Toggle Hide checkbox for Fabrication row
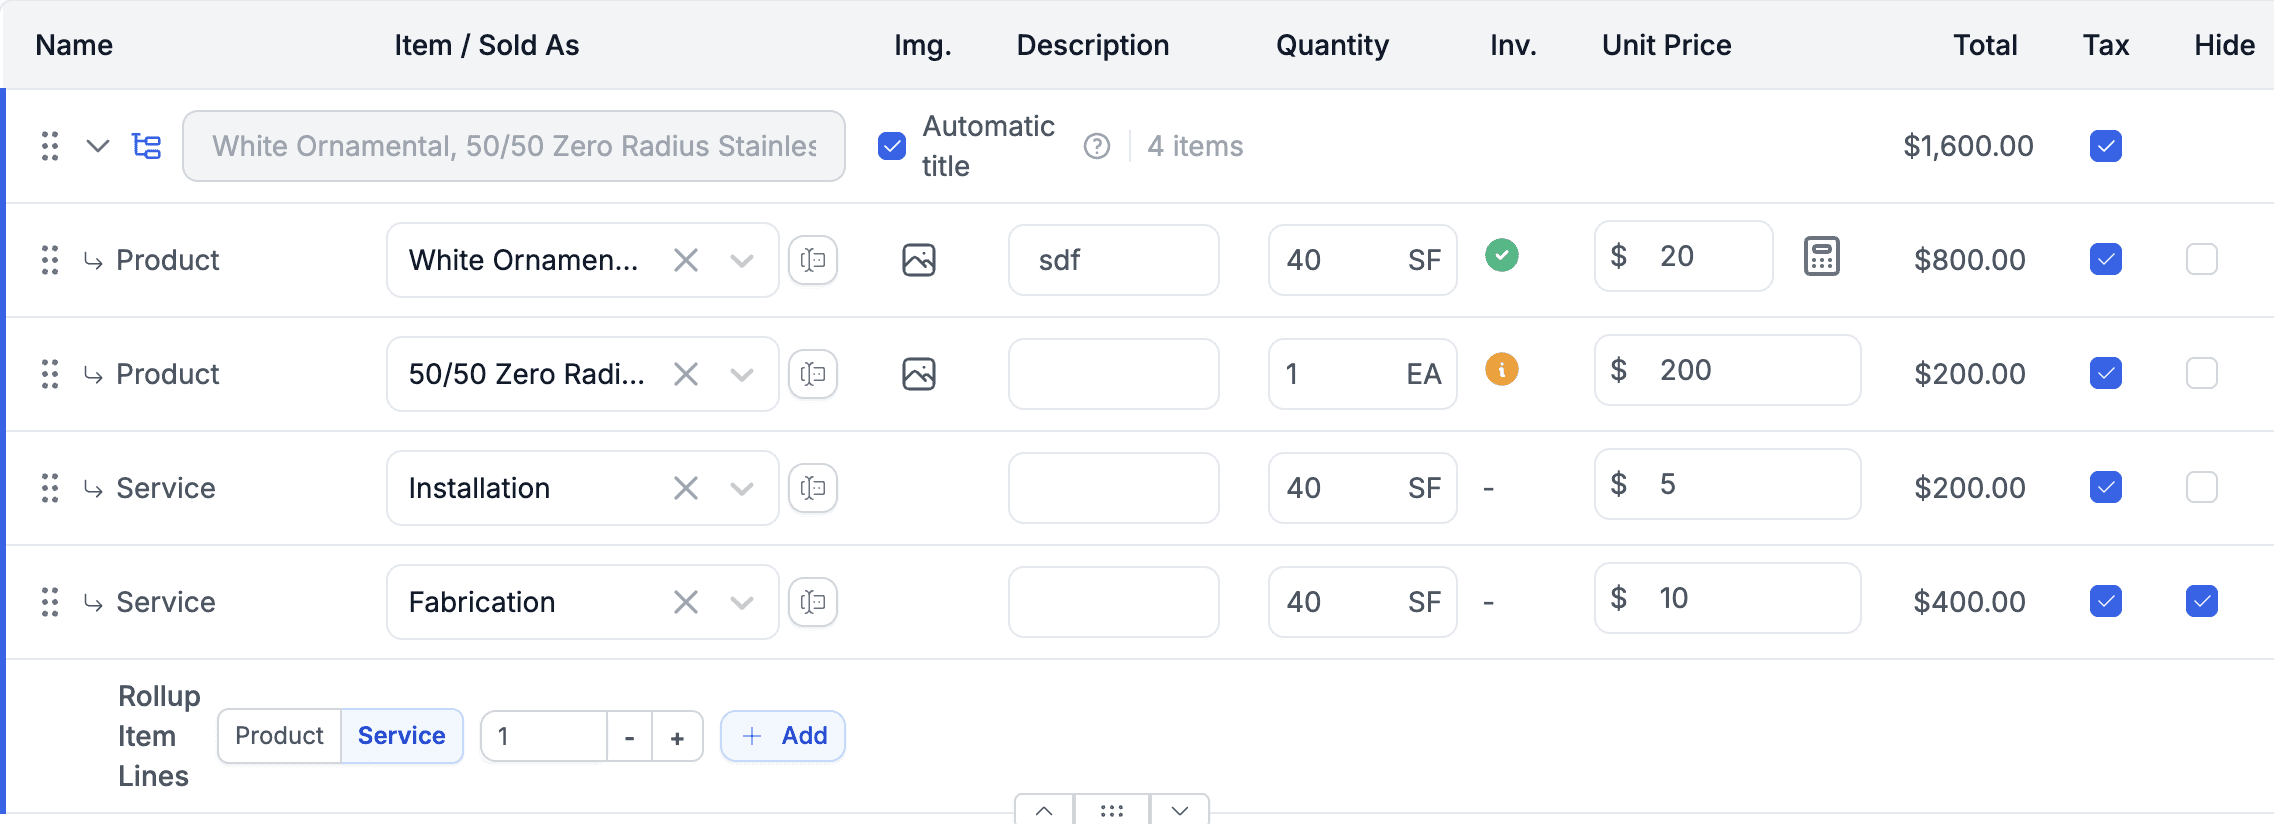Screen dimensions: 2274x824 point(2201,602)
